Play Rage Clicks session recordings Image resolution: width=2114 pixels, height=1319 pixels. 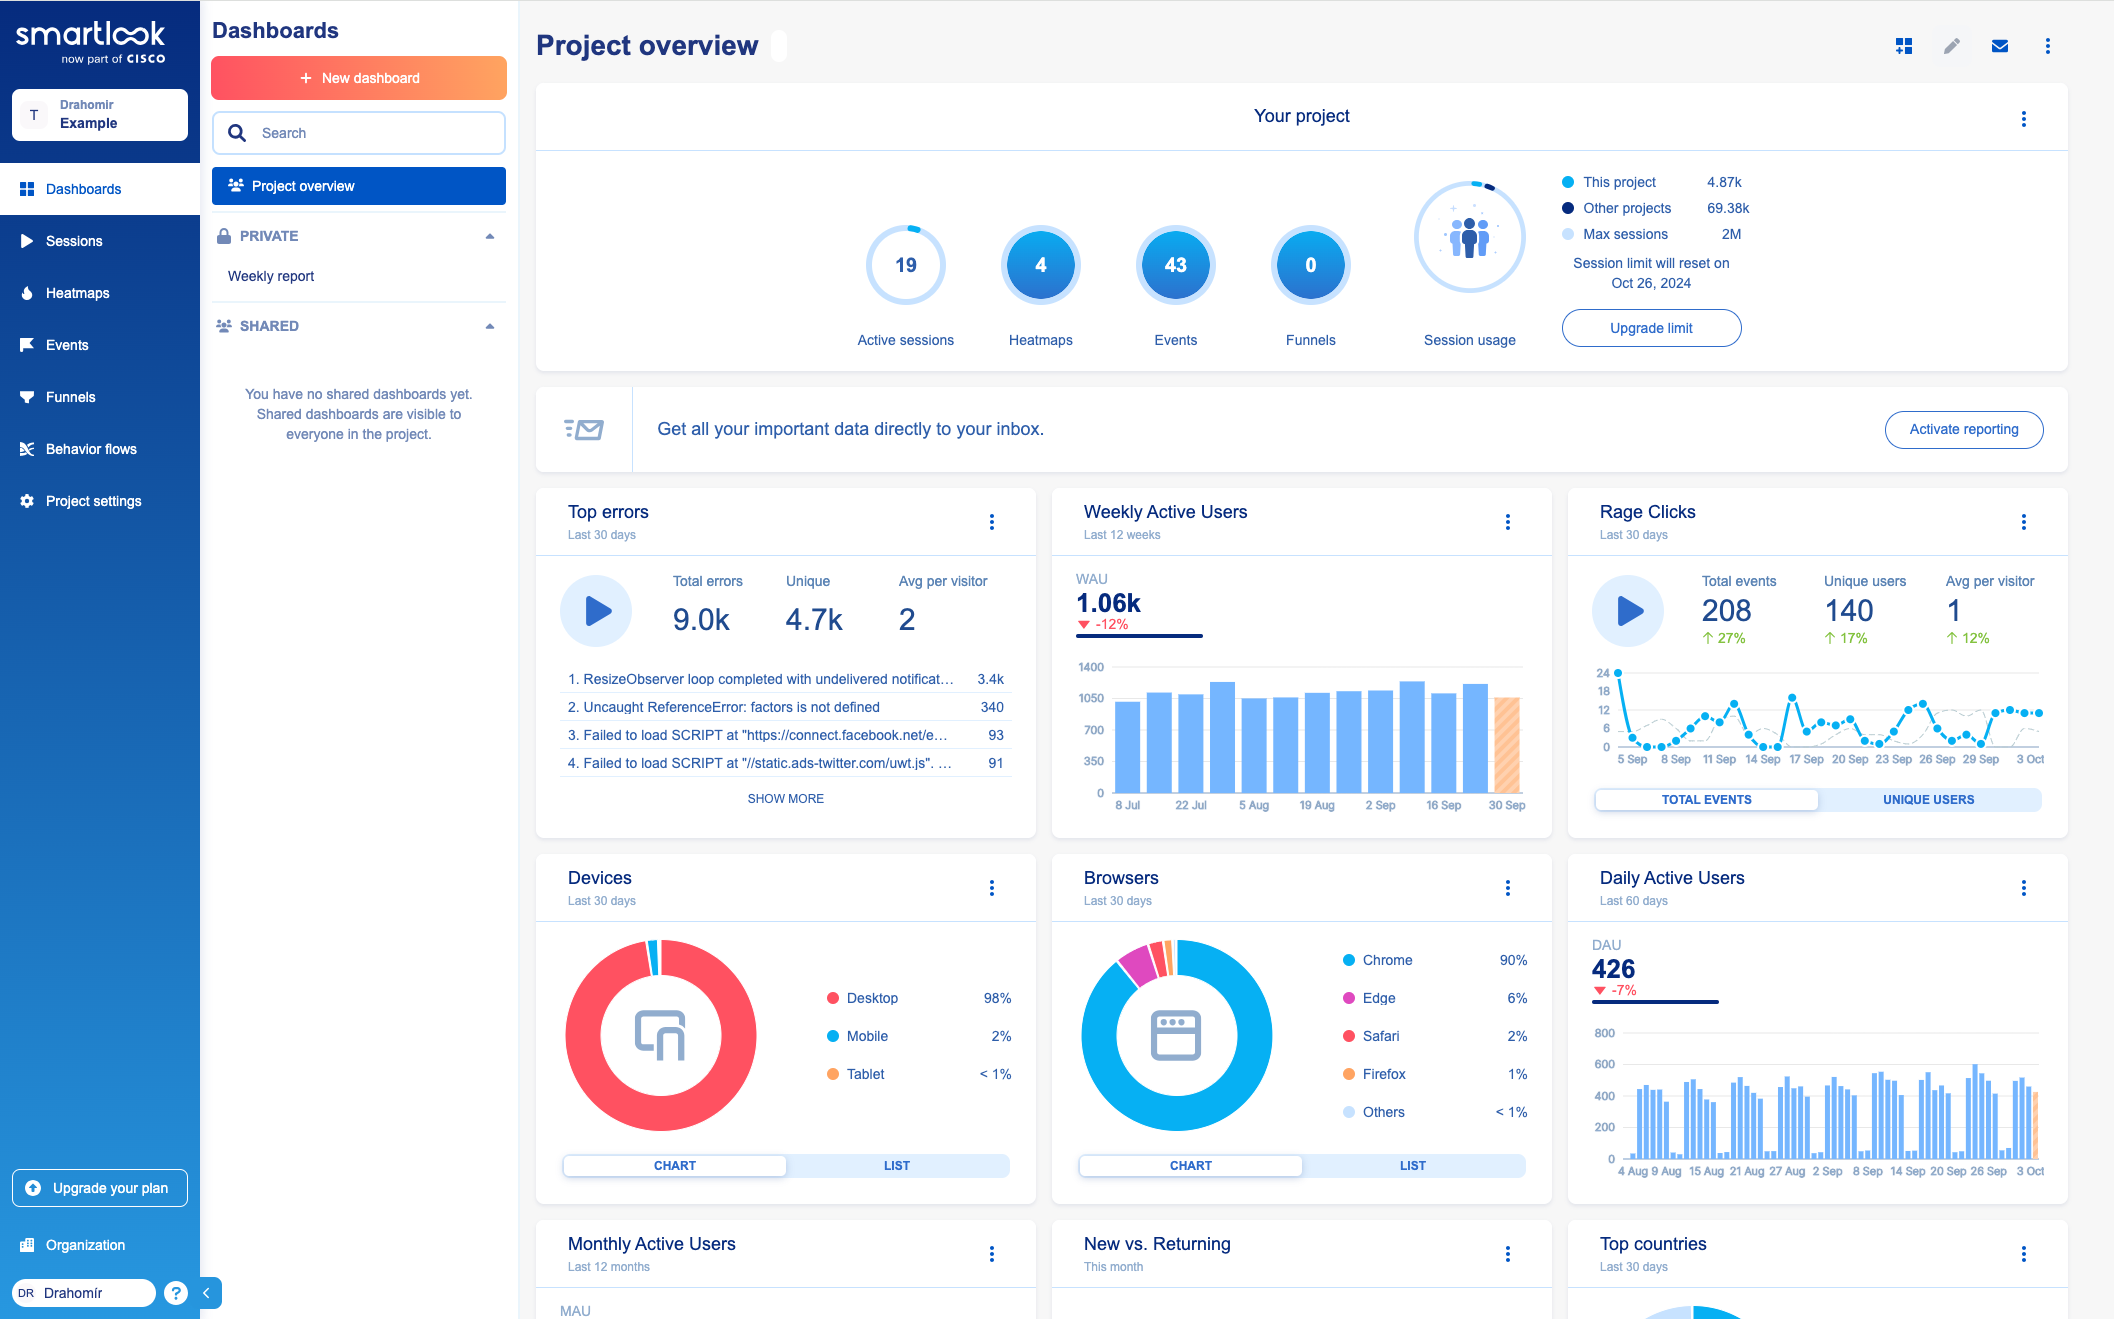[x=1628, y=611]
